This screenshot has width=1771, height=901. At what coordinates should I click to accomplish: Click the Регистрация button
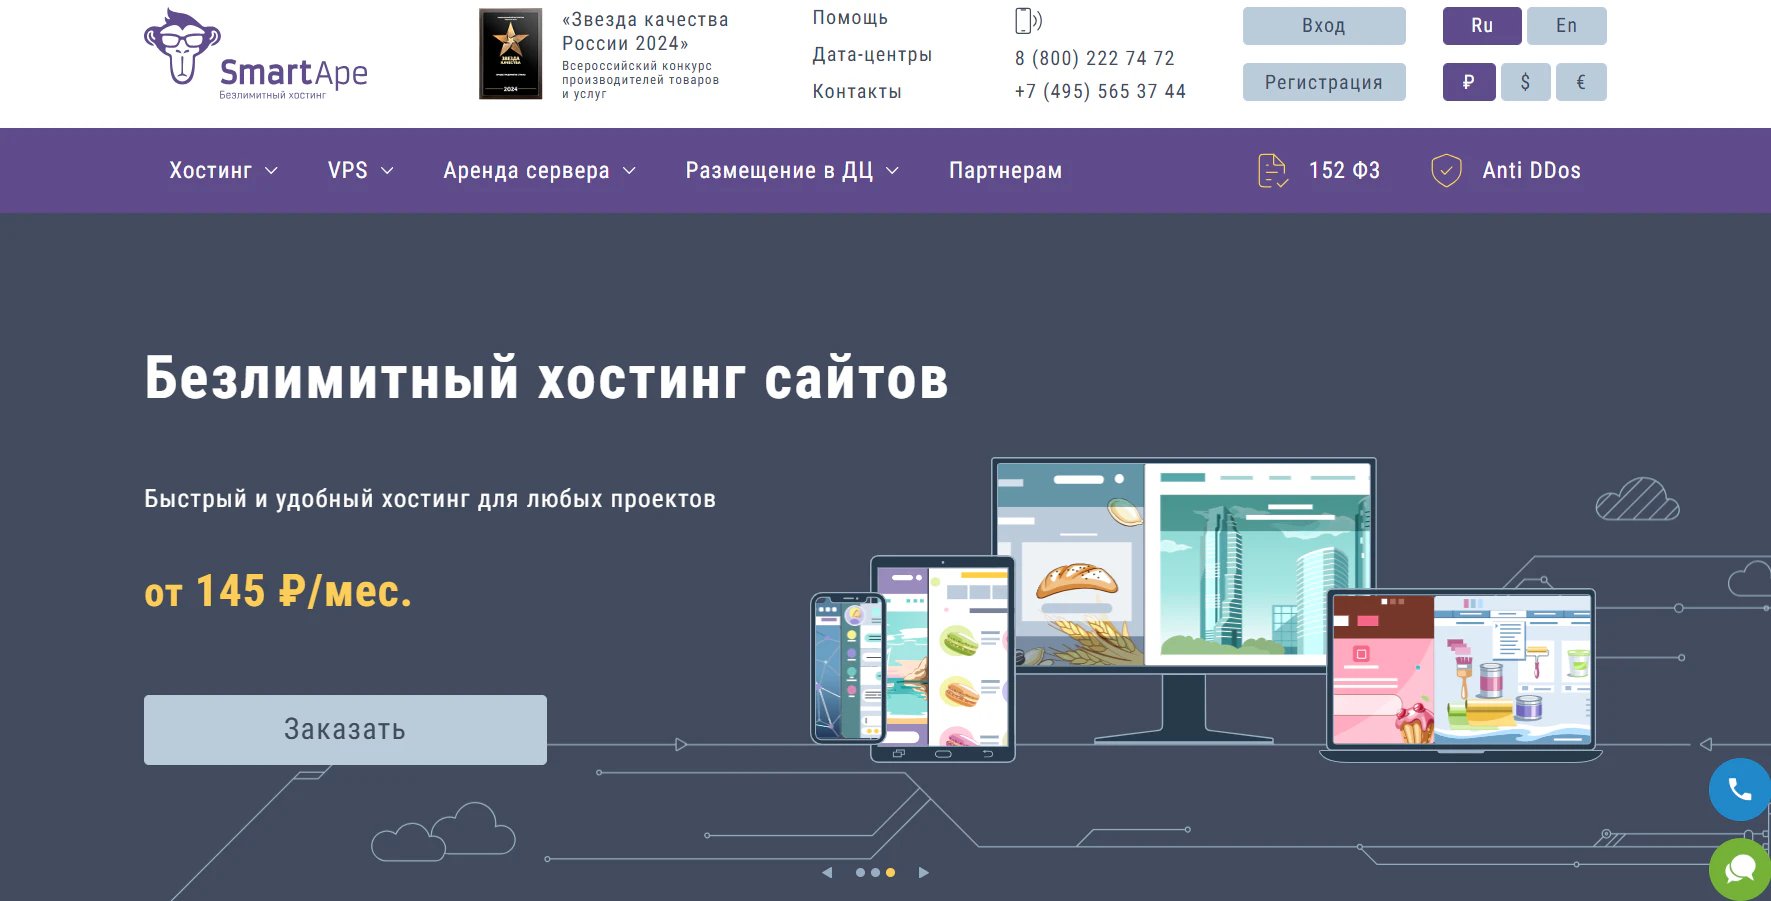1324,82
